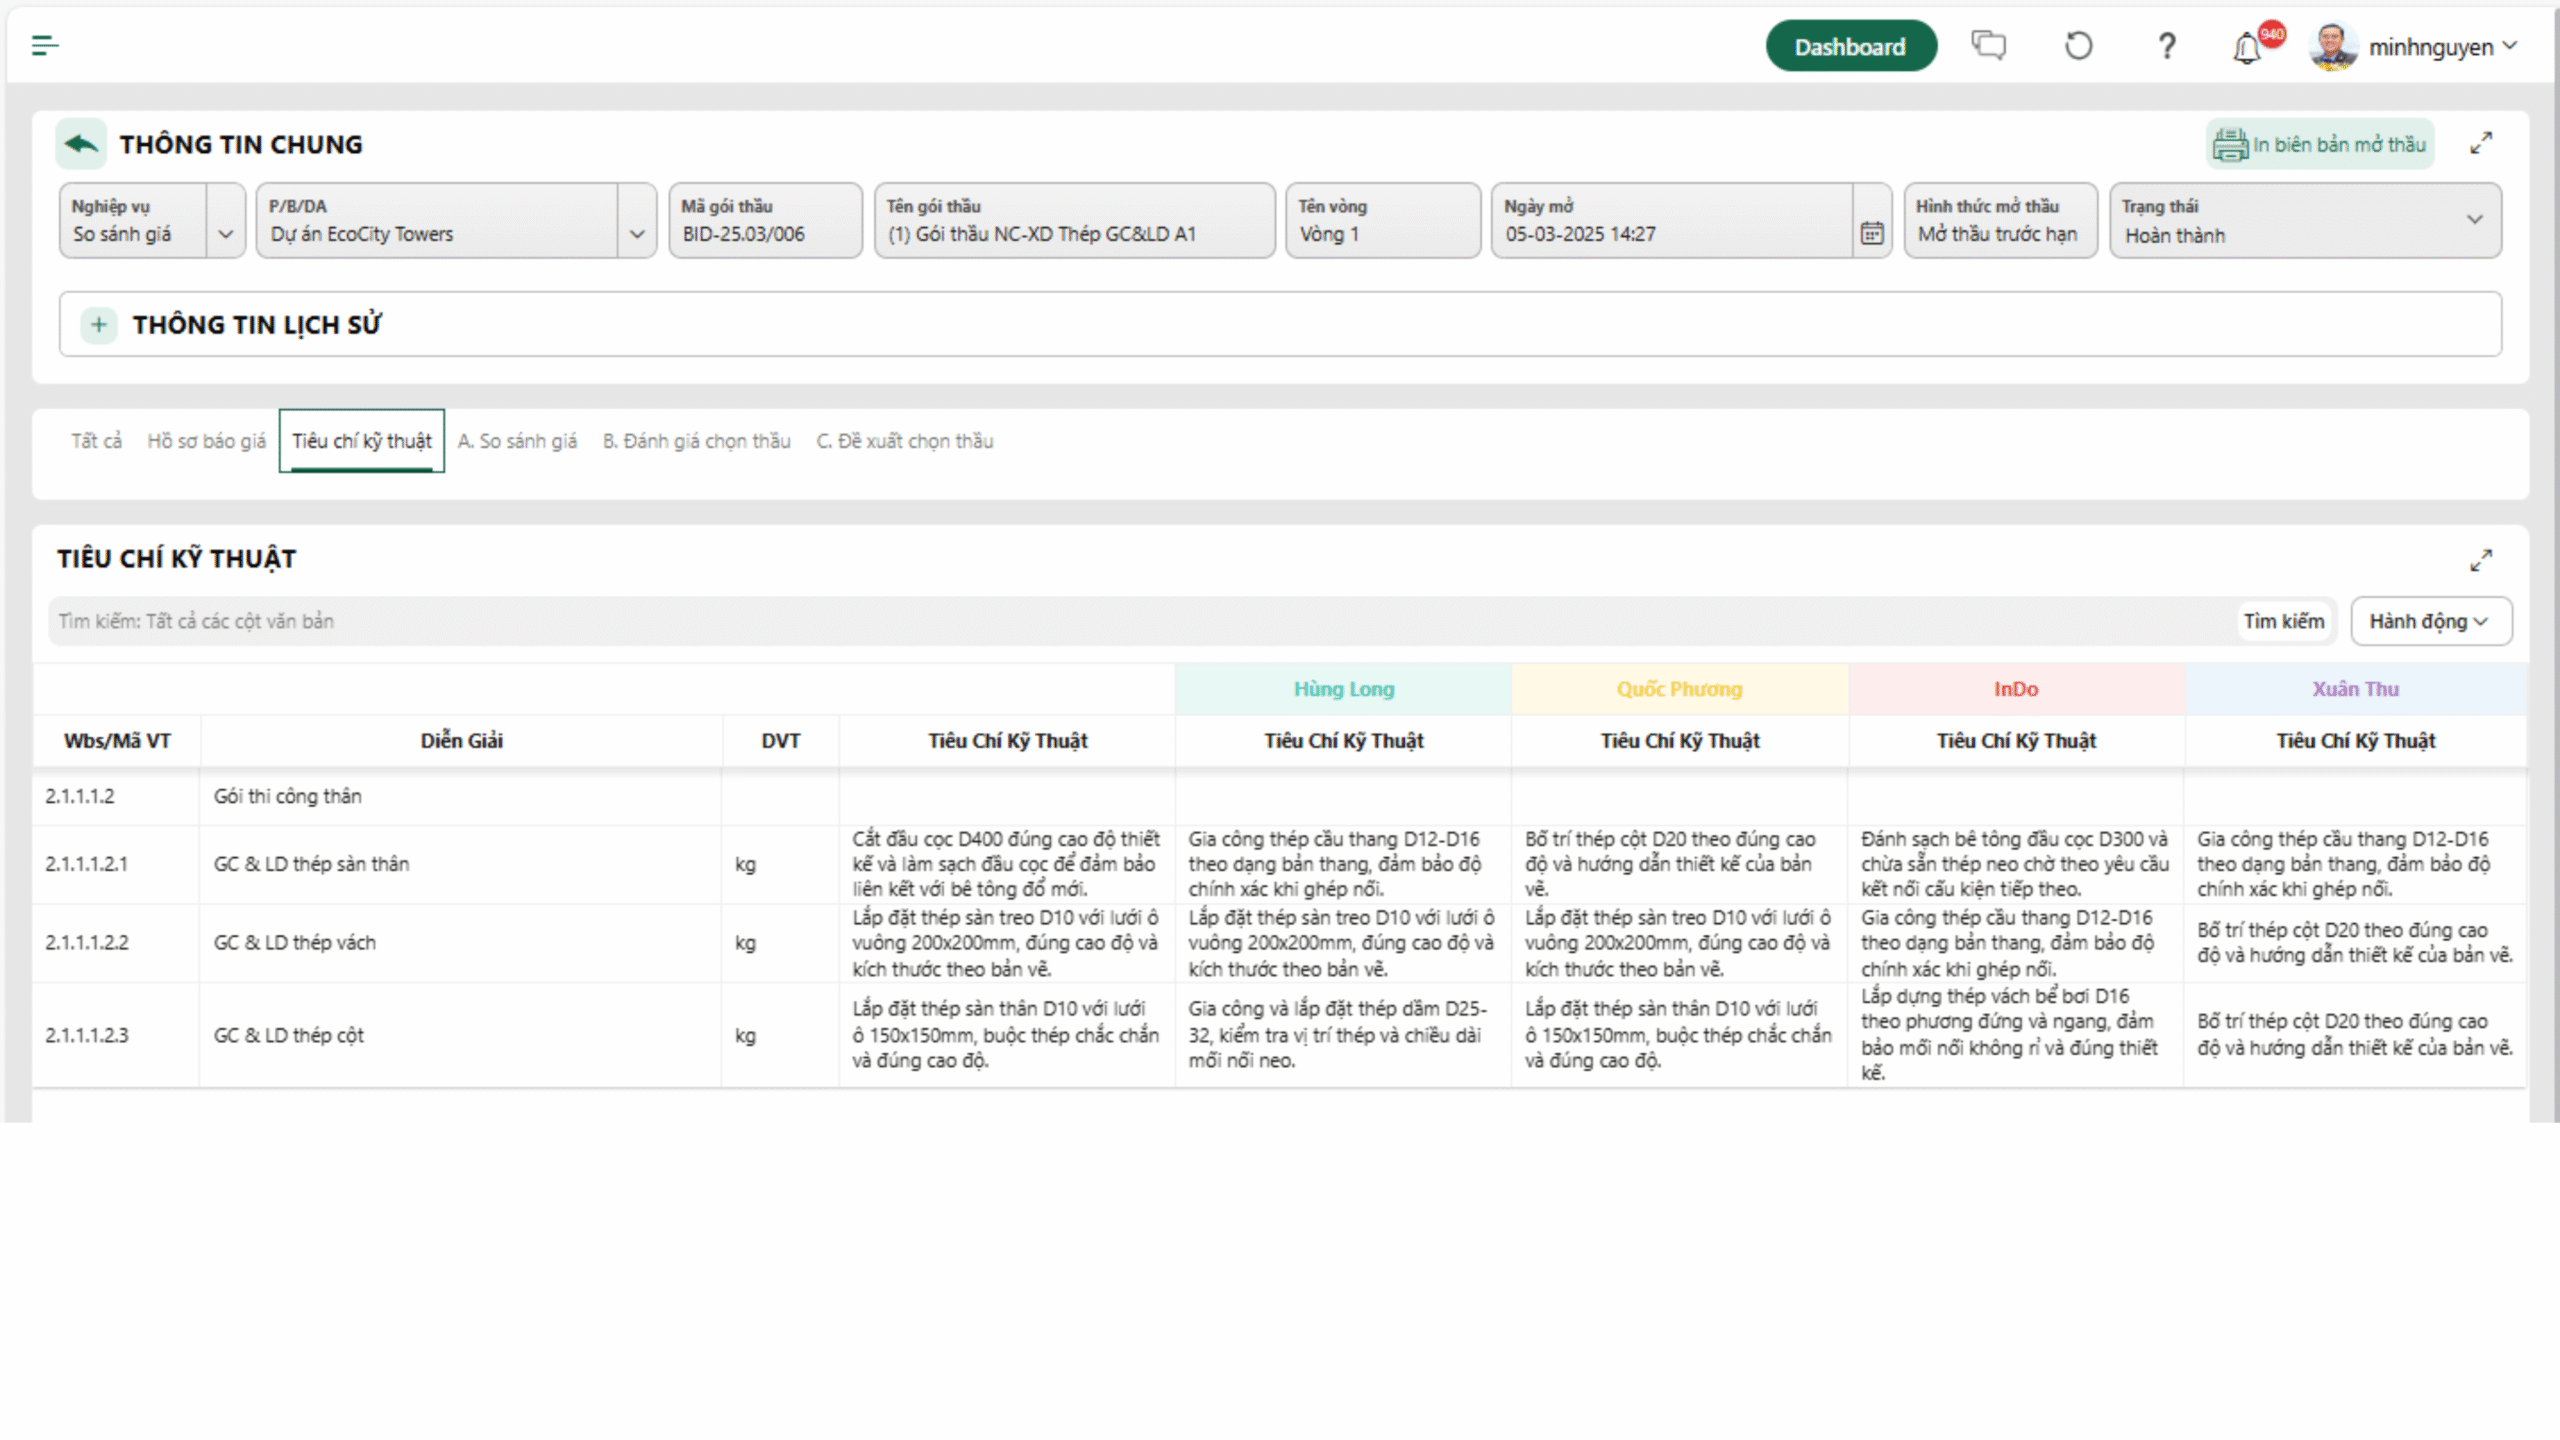2560x1440 pixels.
Task: Open the notifications bell icon
Action: tap(2247, 48)
